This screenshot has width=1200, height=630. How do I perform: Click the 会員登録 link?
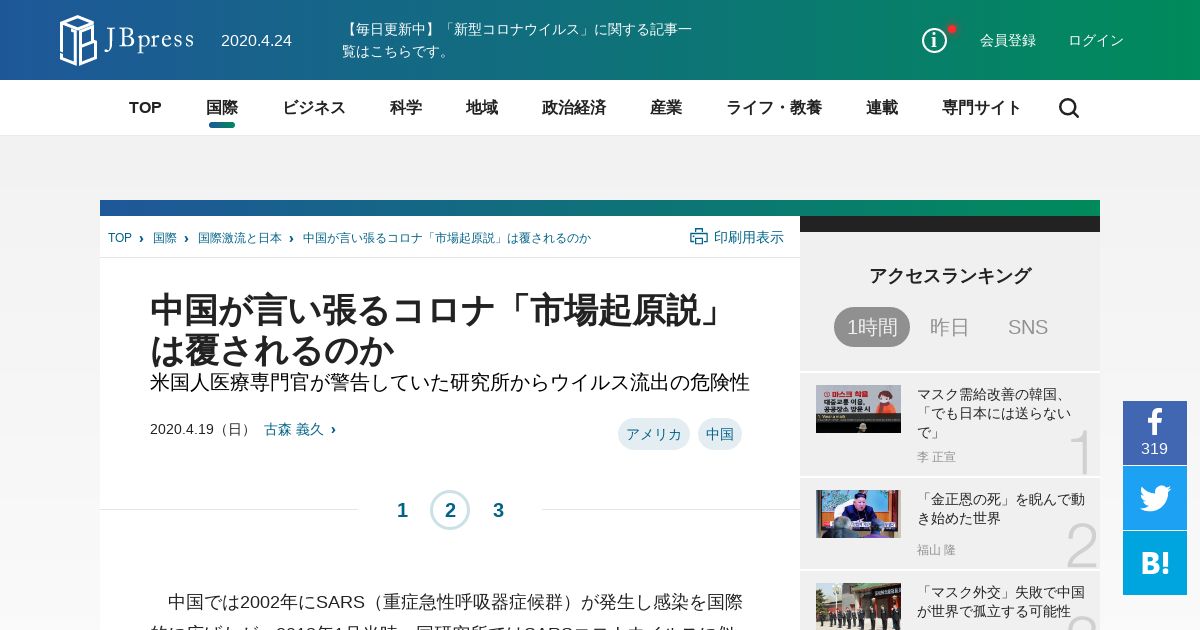1008,40
